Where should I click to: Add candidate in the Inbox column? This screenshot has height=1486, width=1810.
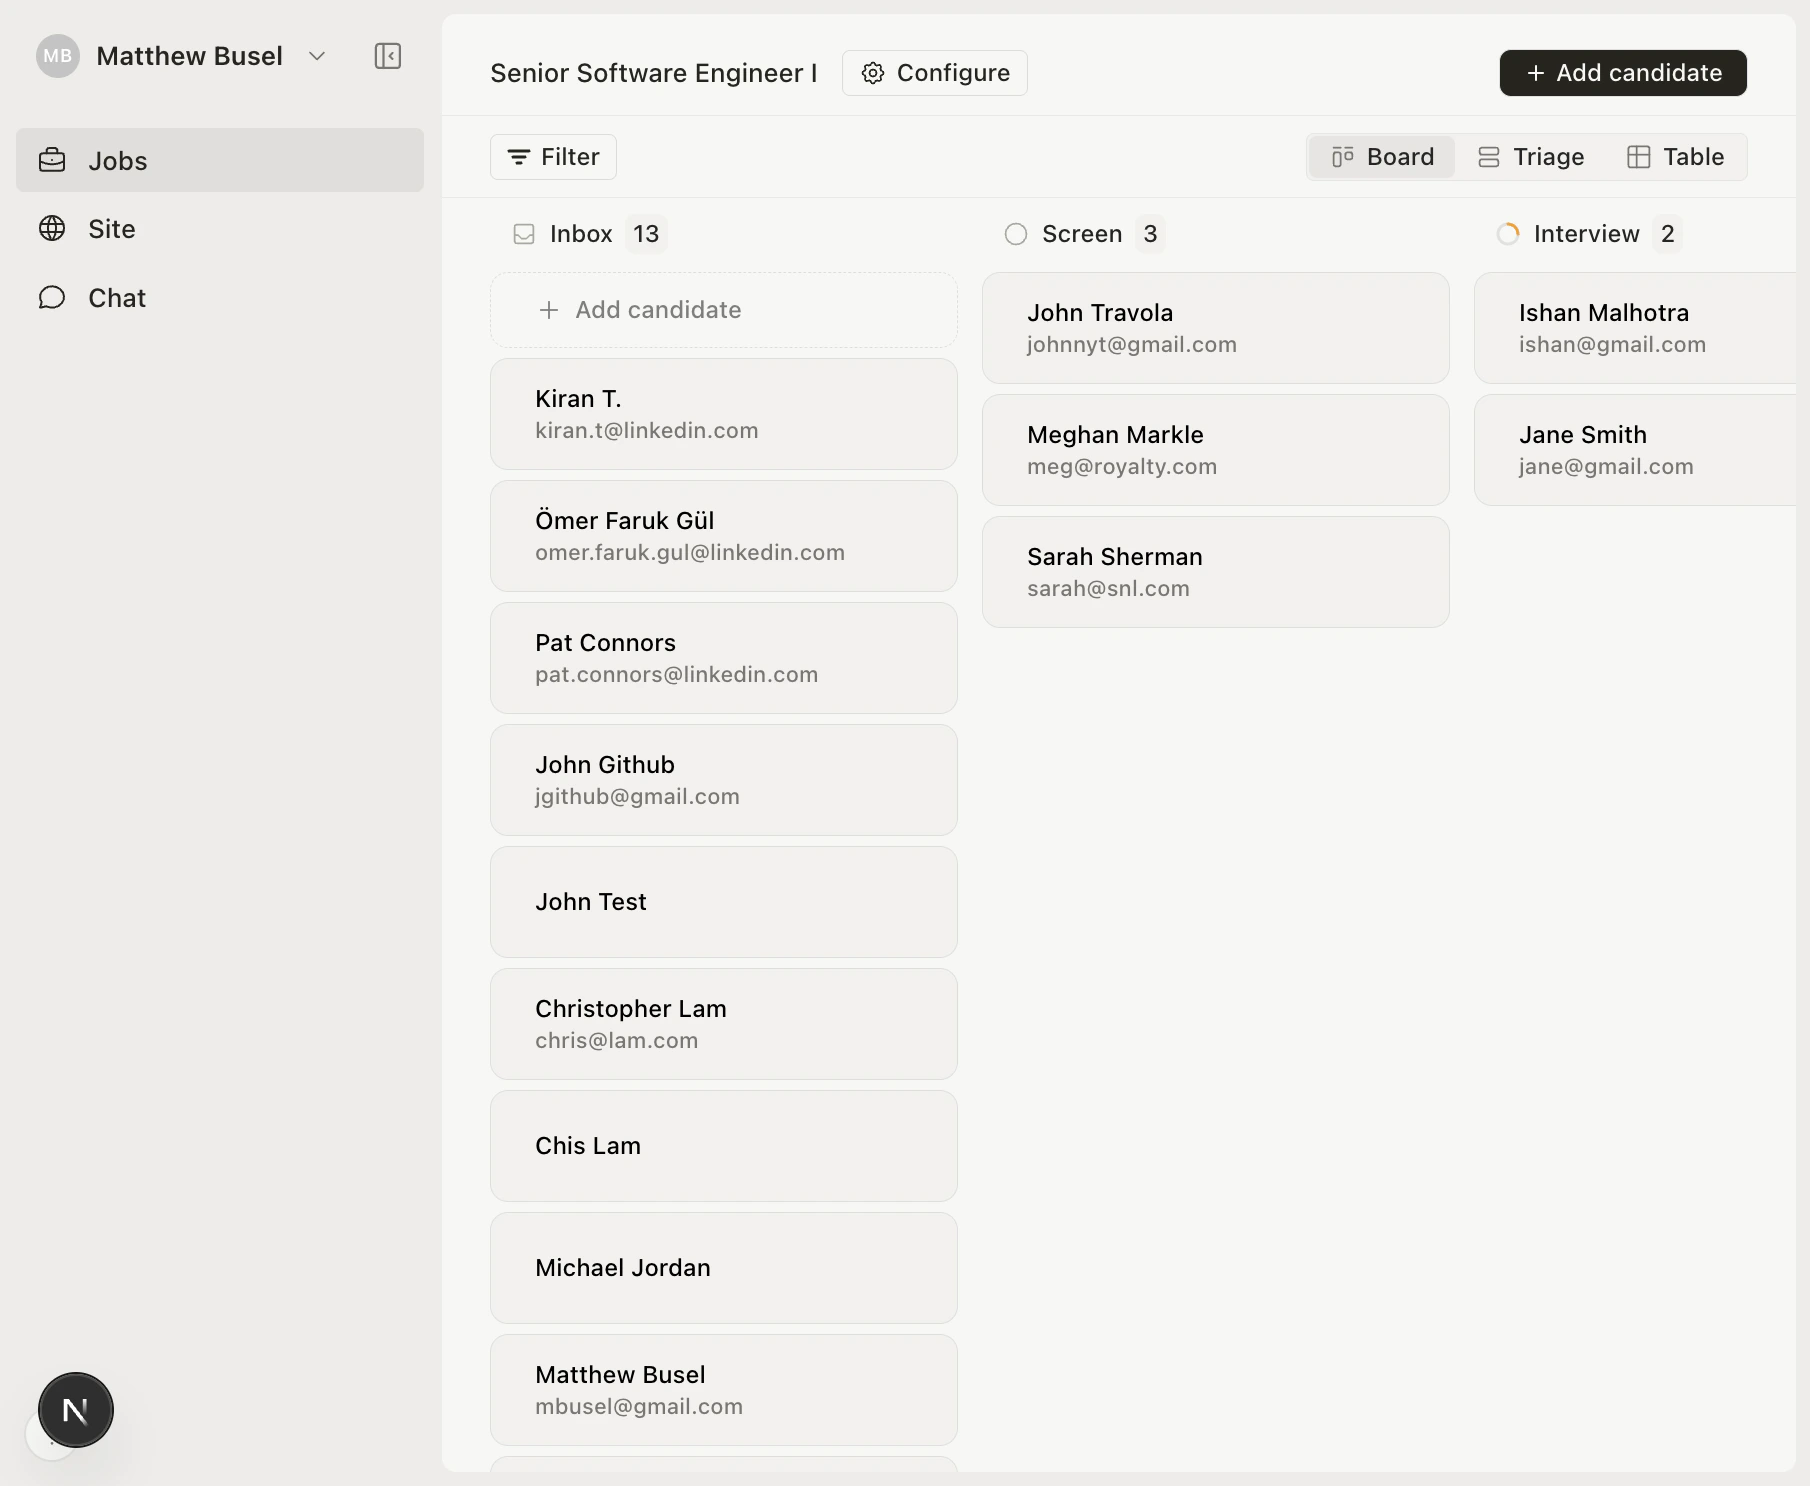[x=724, y=310]
